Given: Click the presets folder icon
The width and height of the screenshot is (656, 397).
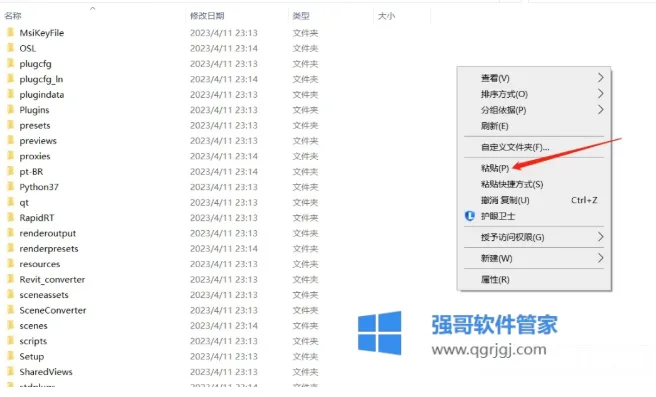Looking at the screenshot, I should click(x=11, y=125).
